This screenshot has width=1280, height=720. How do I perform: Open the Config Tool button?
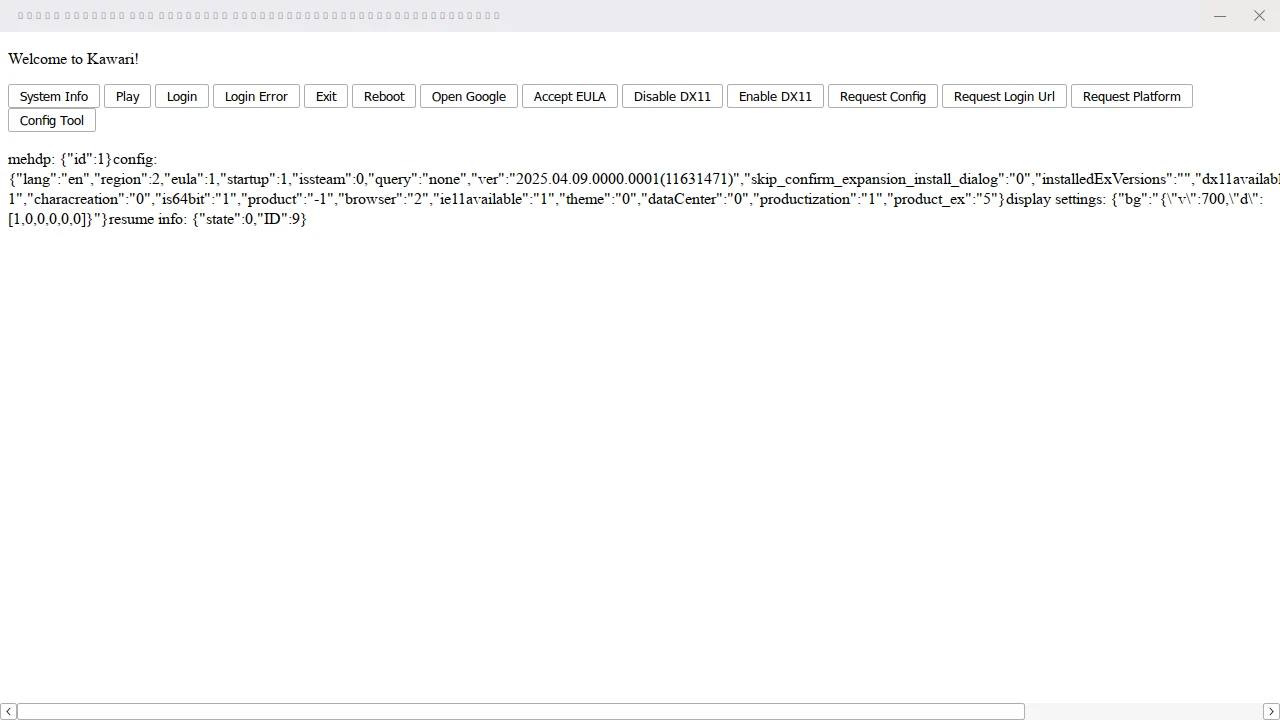(x=52, y=120)
